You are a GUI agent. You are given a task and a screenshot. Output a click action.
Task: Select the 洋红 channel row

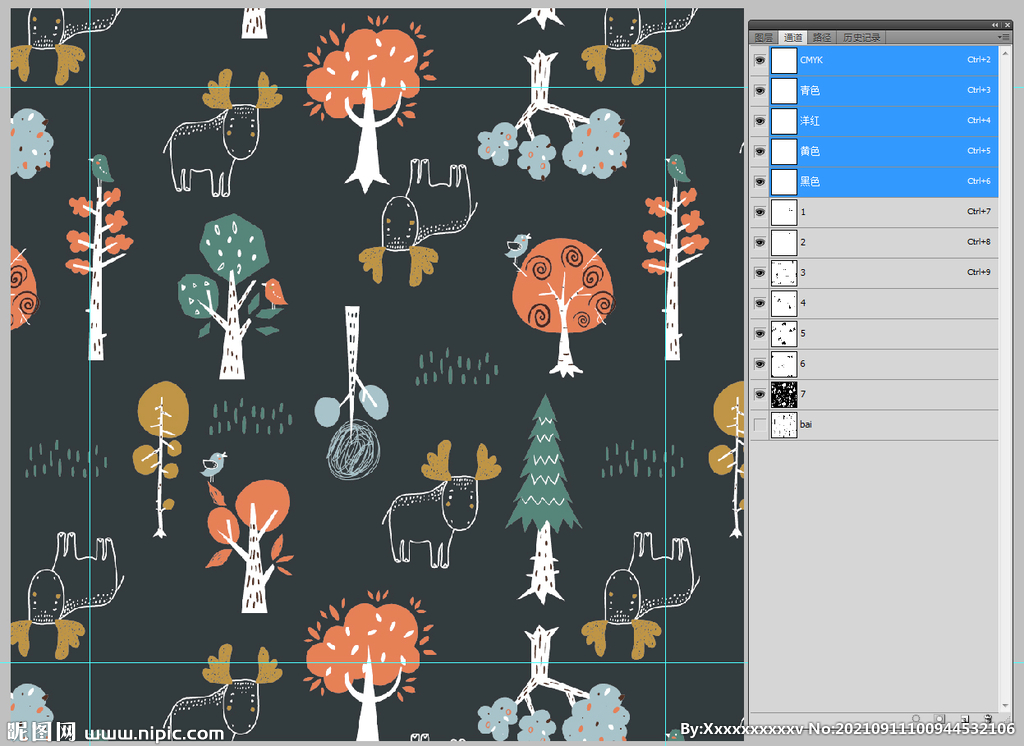pos(884,121)
